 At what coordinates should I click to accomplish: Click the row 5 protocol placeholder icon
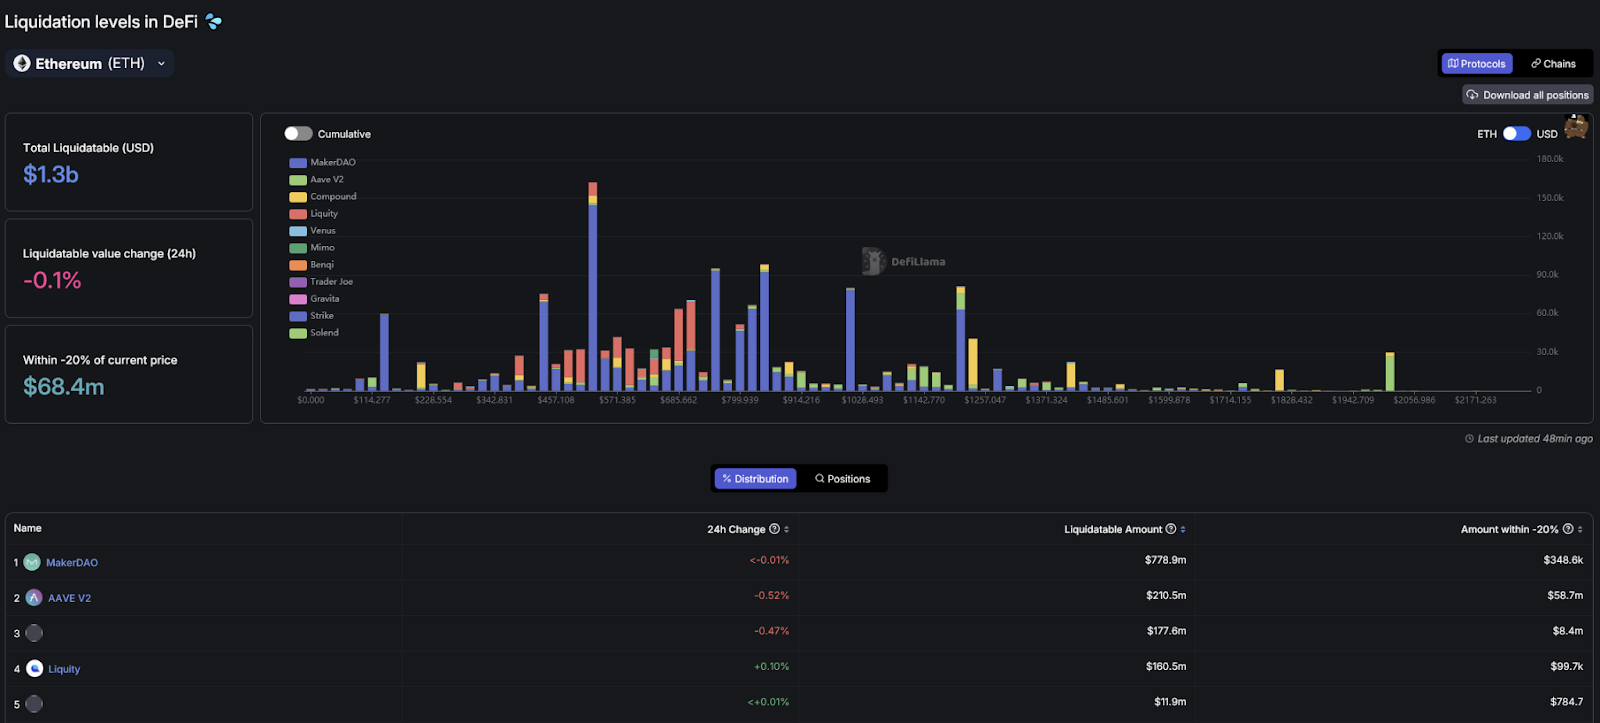click(x=34, y=704)
